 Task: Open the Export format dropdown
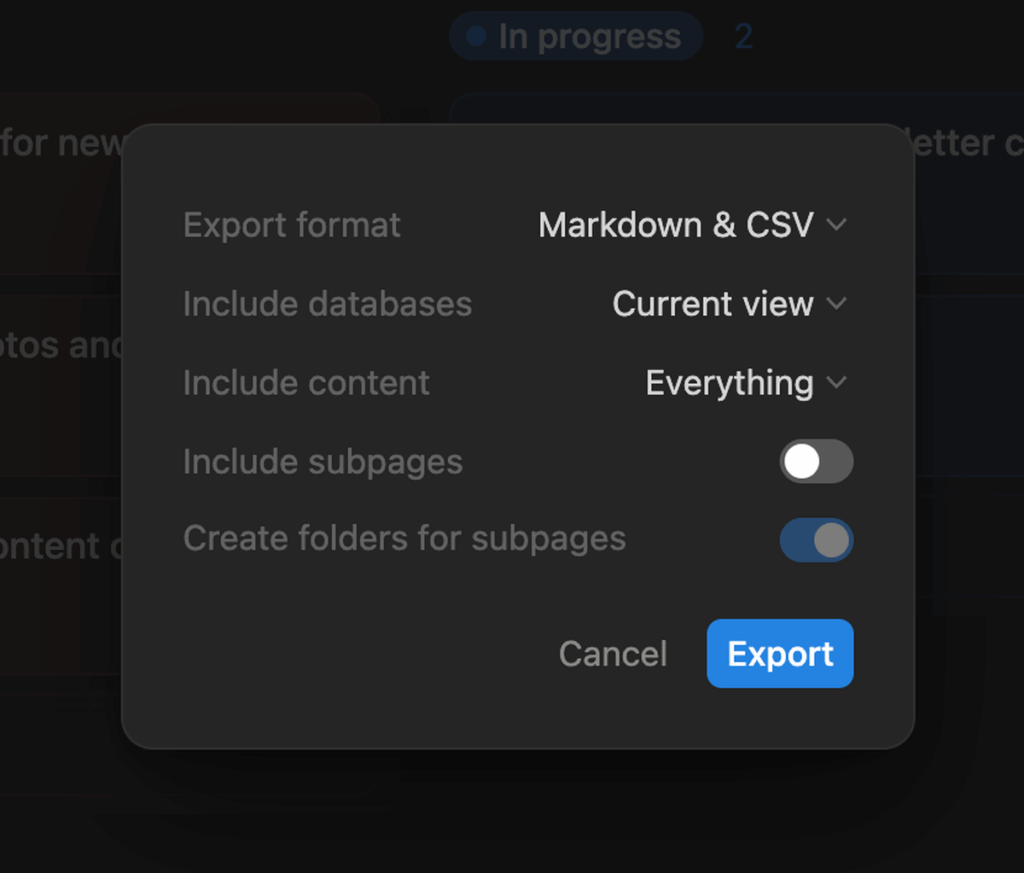coord(694,225)
